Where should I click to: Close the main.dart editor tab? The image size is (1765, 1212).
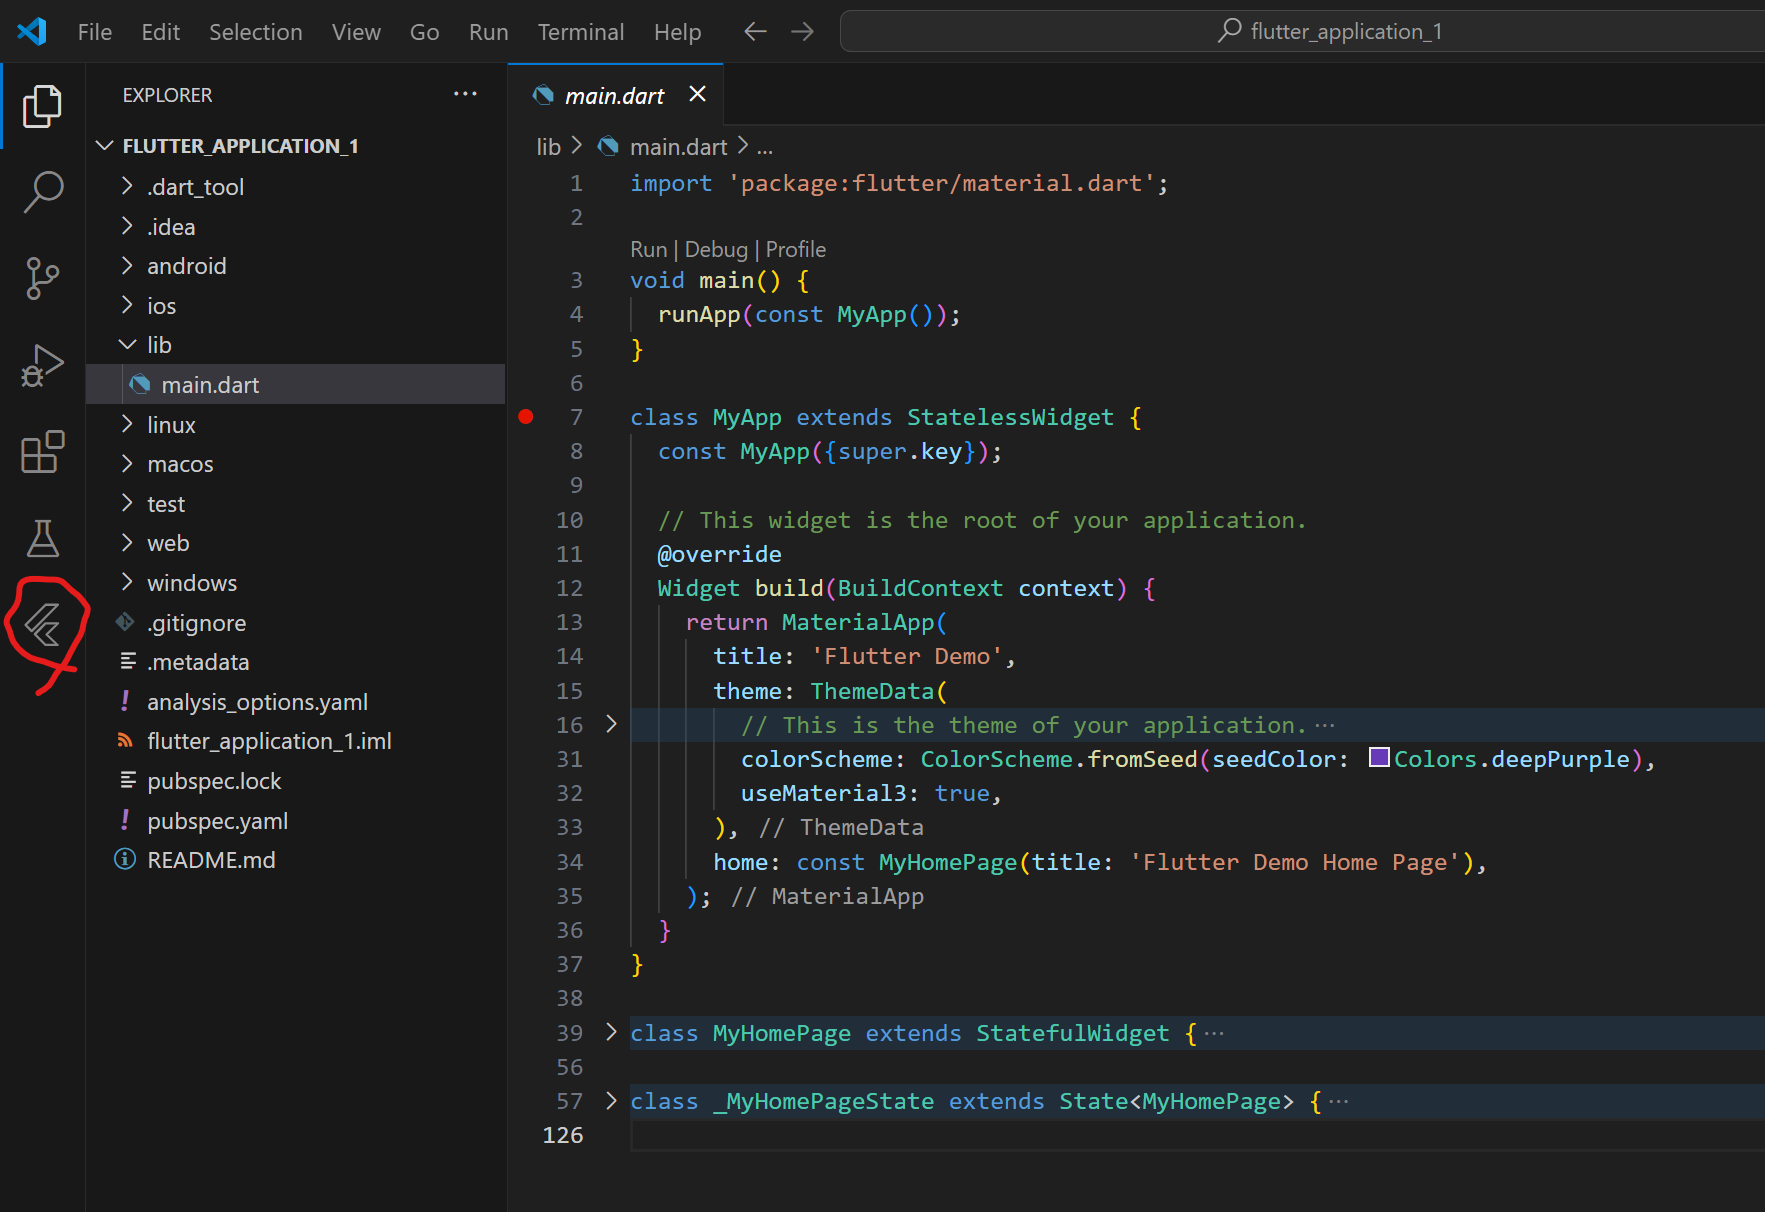tap(697, 94)
